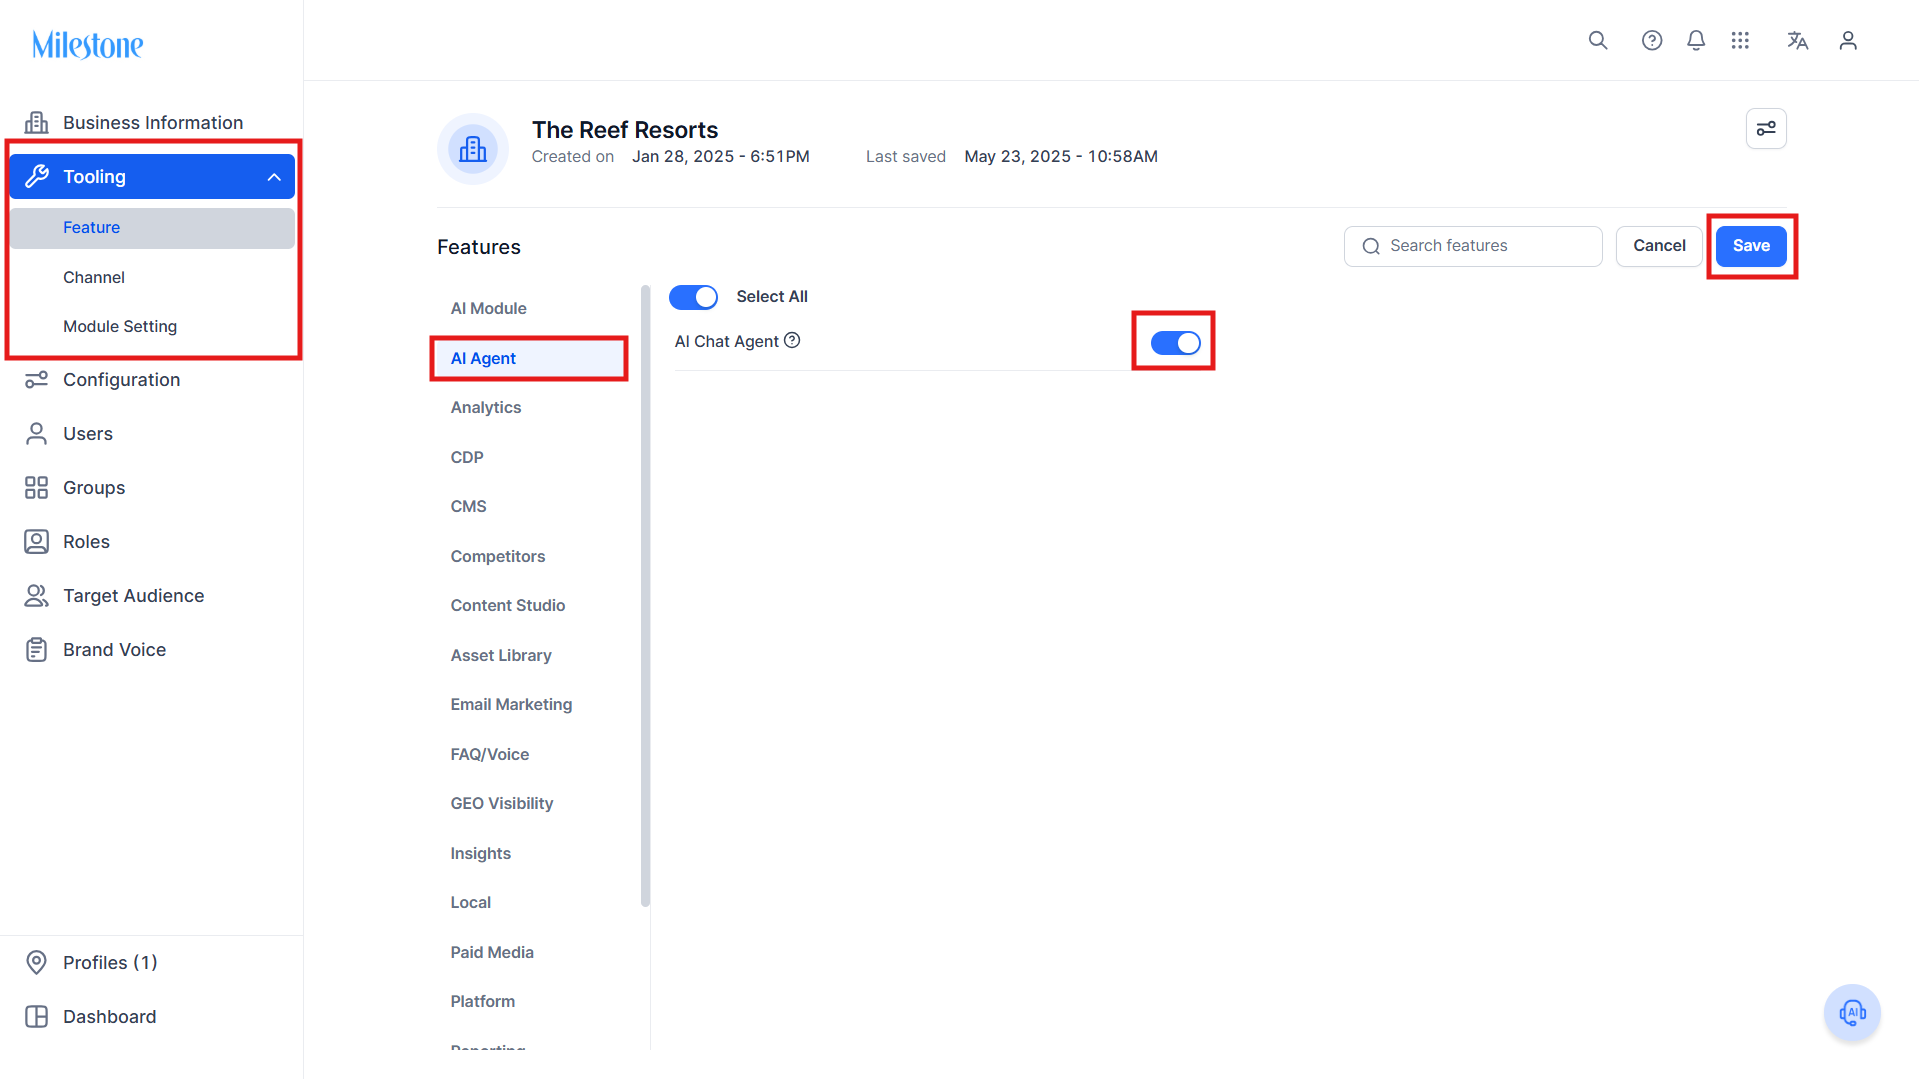Toggle the Select All switch
The width and height of the screenshot is (1919, 1079).
coord(693,297)
